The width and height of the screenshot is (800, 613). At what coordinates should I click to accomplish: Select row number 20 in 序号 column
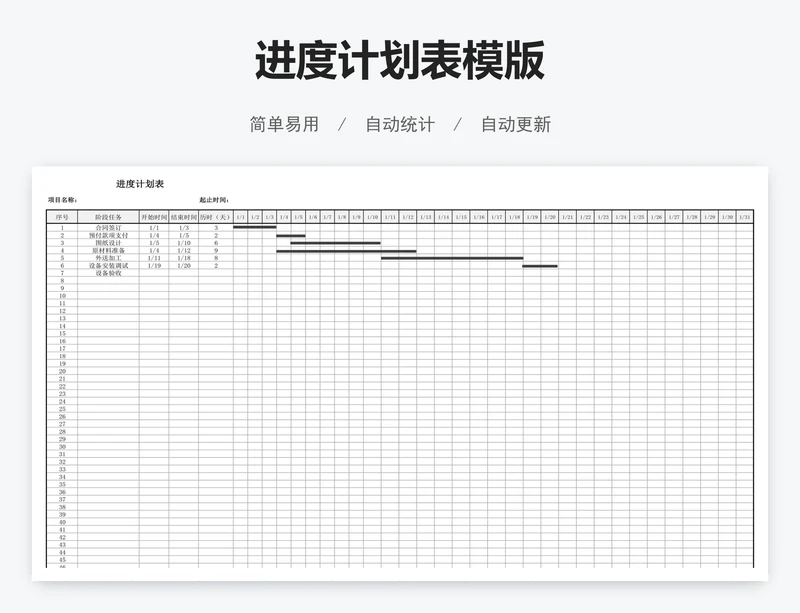[62, 372]
